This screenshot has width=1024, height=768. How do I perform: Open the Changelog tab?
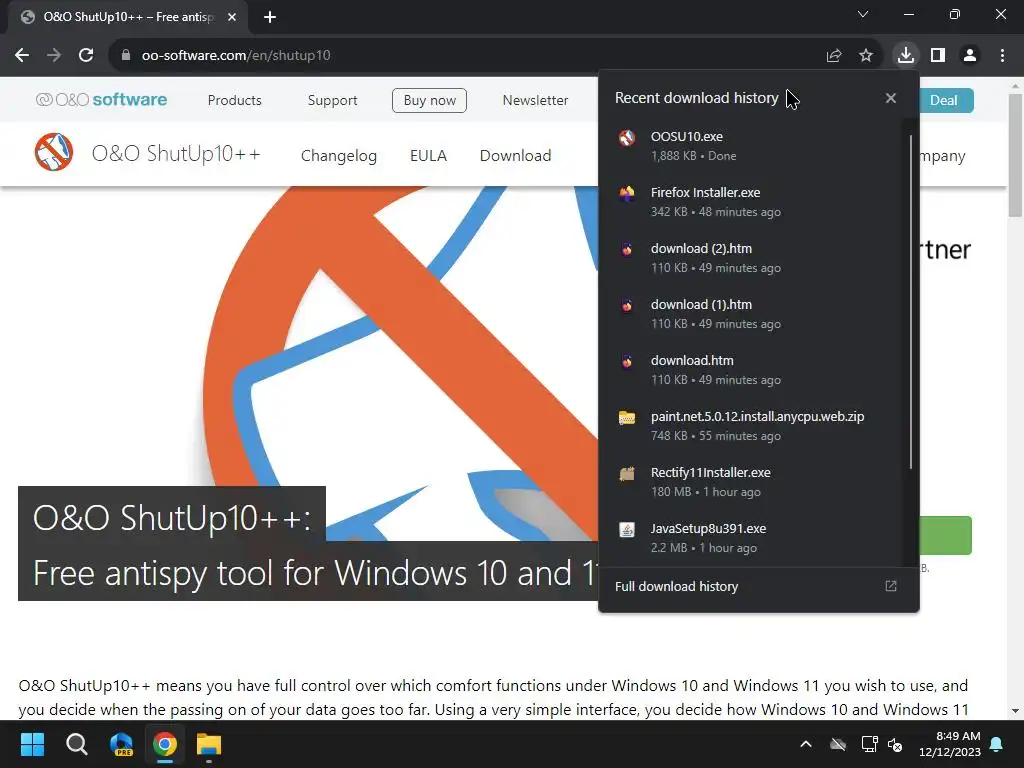pyautogui.click(x=338, y=155)
